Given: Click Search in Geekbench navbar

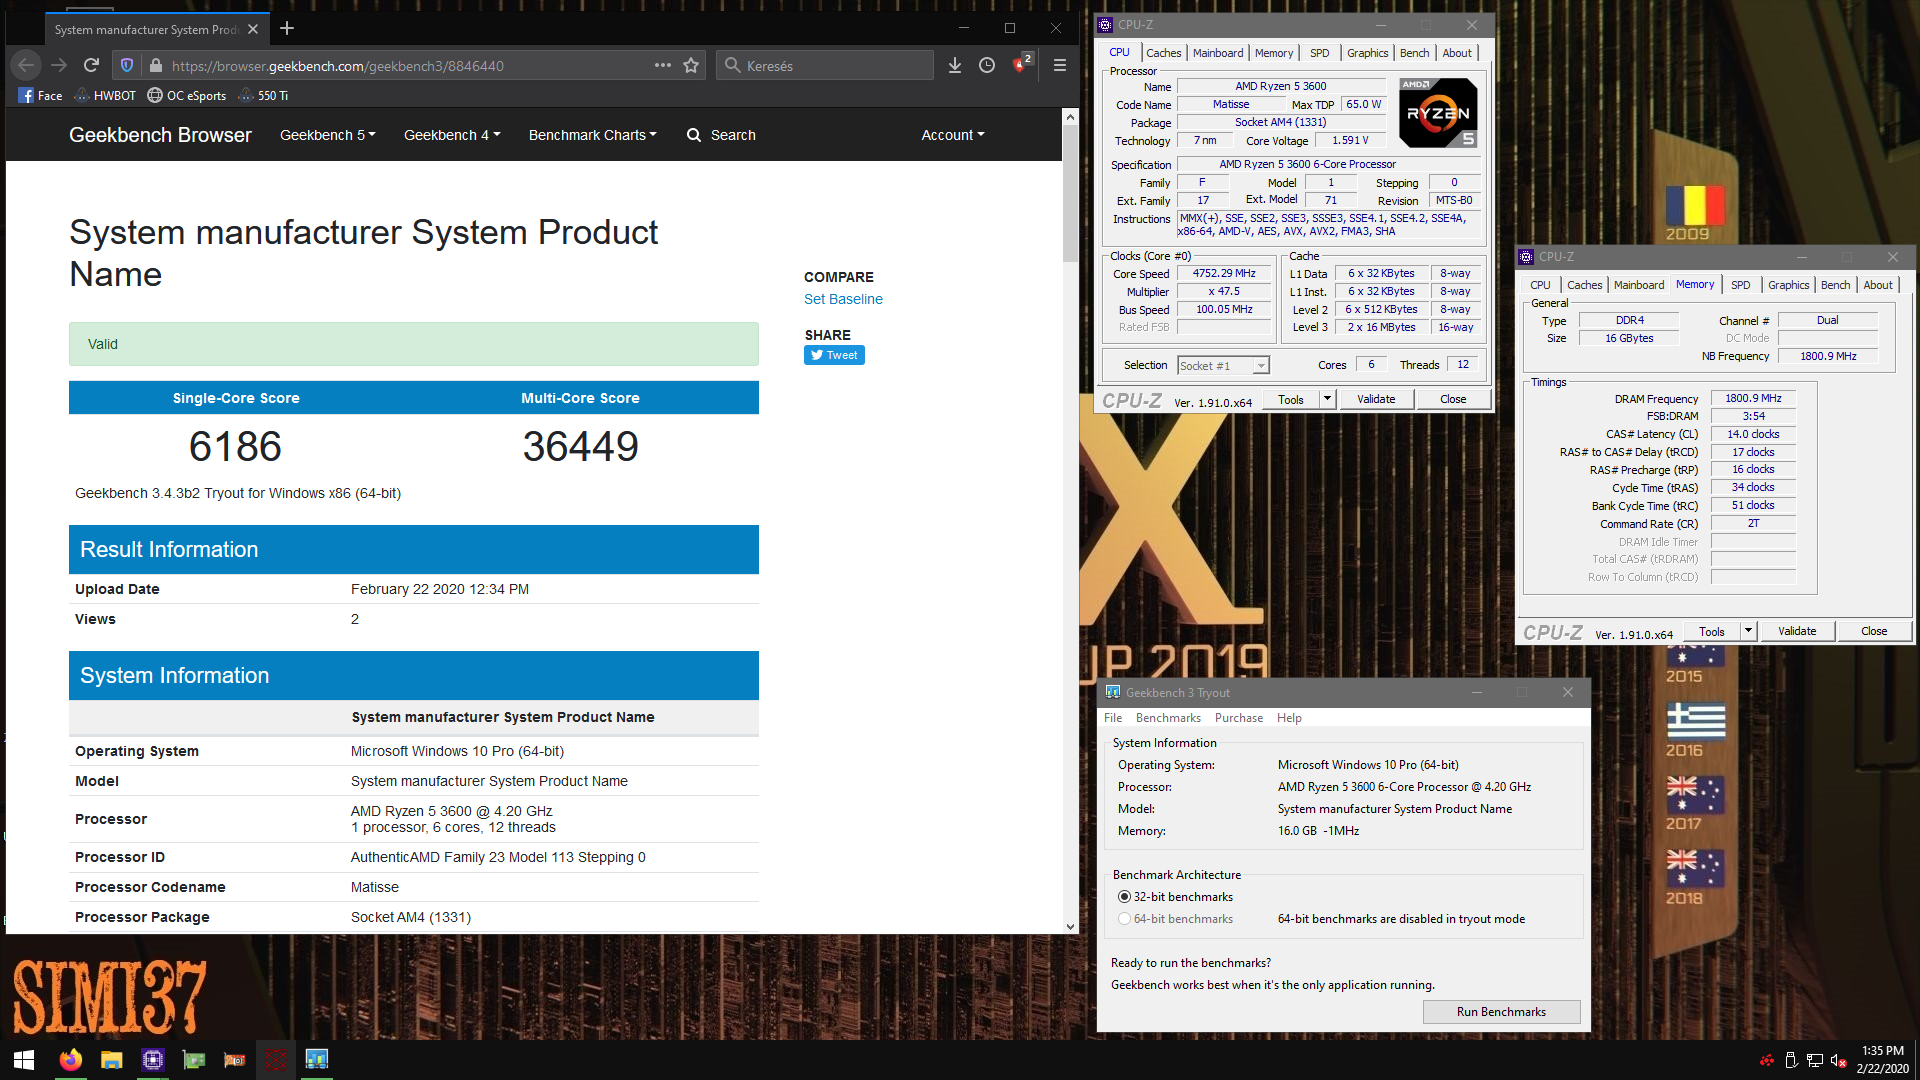Looking at the screenshot, I should 721,135.
